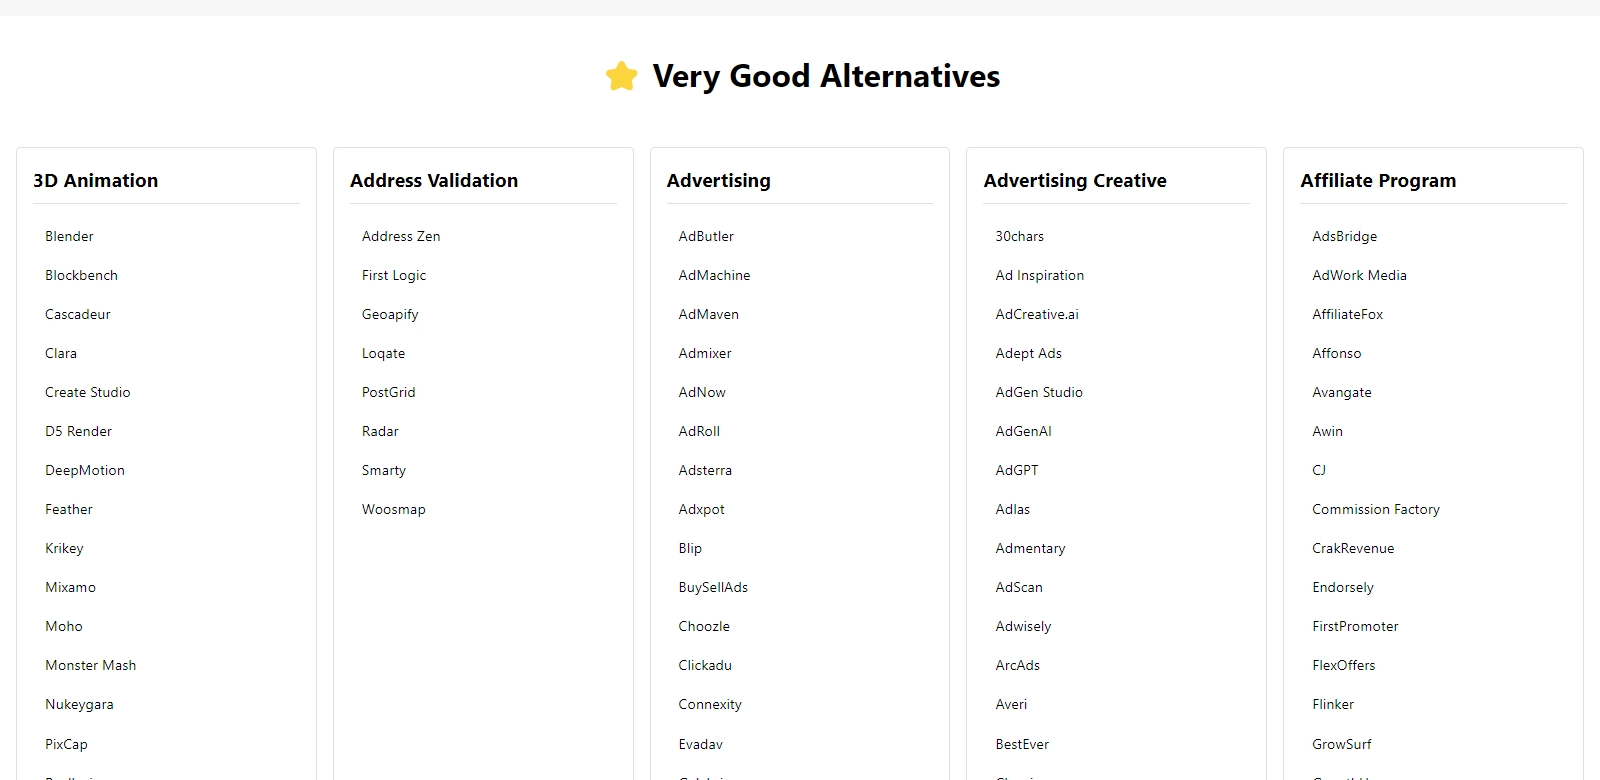Viewport: 1600px width, 780px height.
Task: Click the AdButler link
Action: coord(706,236)
